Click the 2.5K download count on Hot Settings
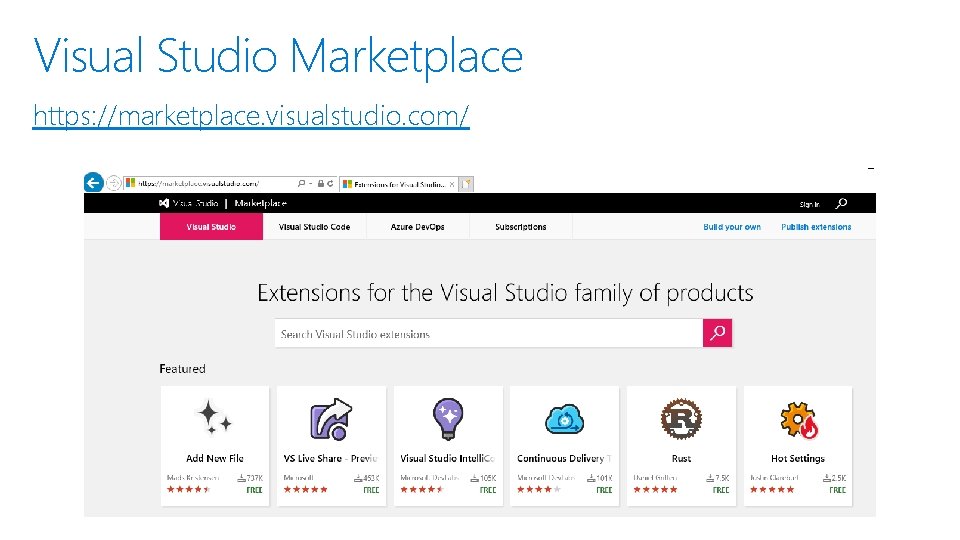The image size is (960, 540). pyautogui.click(x=834, y=478)
